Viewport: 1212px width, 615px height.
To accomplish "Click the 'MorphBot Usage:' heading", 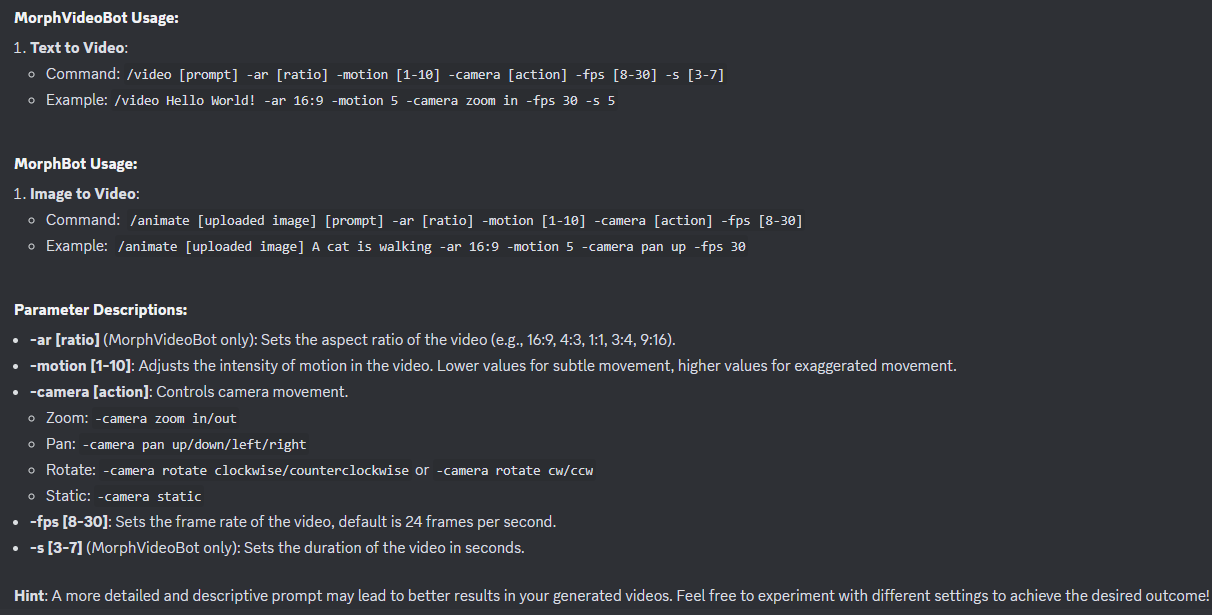I will (x=76, y=164).
